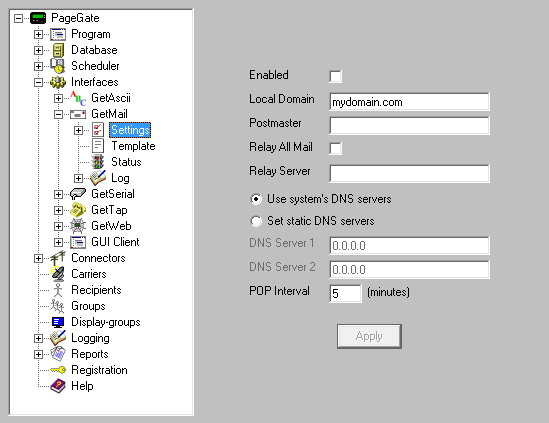
Task: Open the Database filing cabinet icon
Action: point(58,50)
